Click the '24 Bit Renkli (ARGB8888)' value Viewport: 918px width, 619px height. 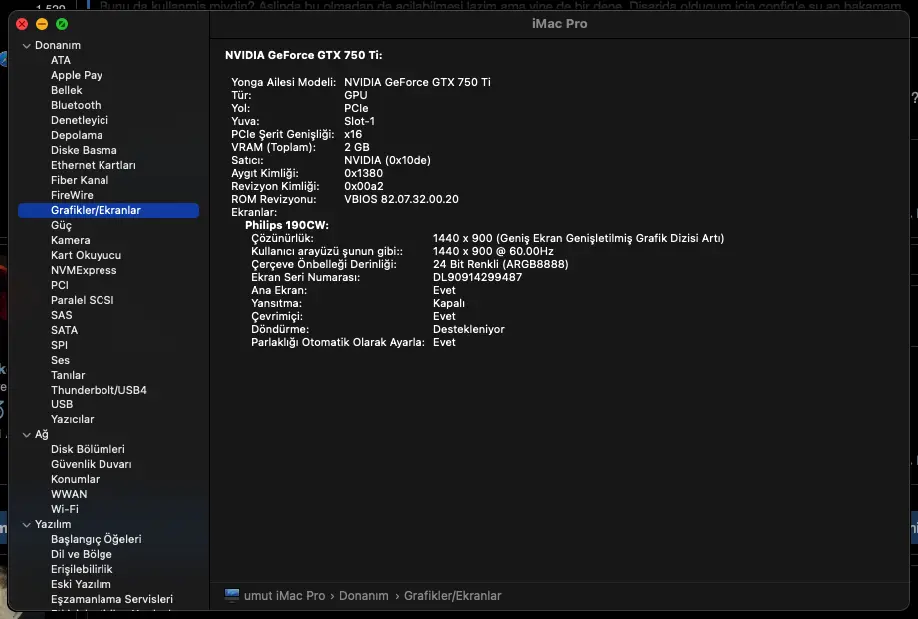coord(501,264)
